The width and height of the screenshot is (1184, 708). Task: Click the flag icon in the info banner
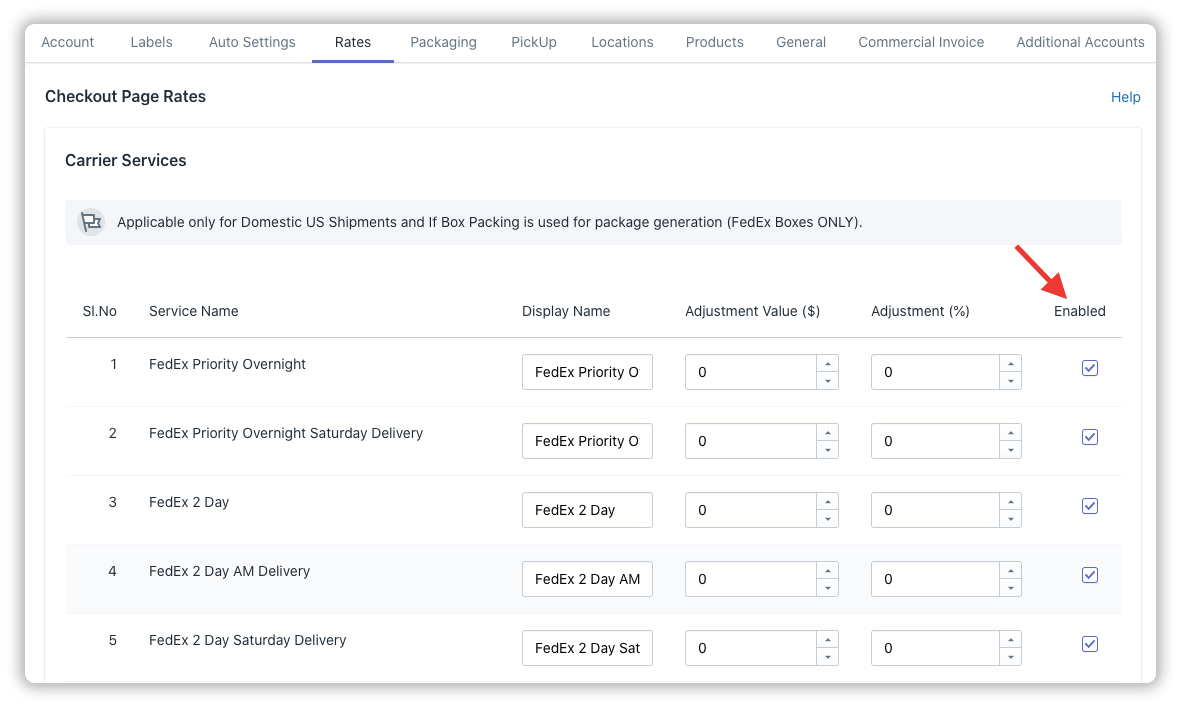[x=91, y=222]
